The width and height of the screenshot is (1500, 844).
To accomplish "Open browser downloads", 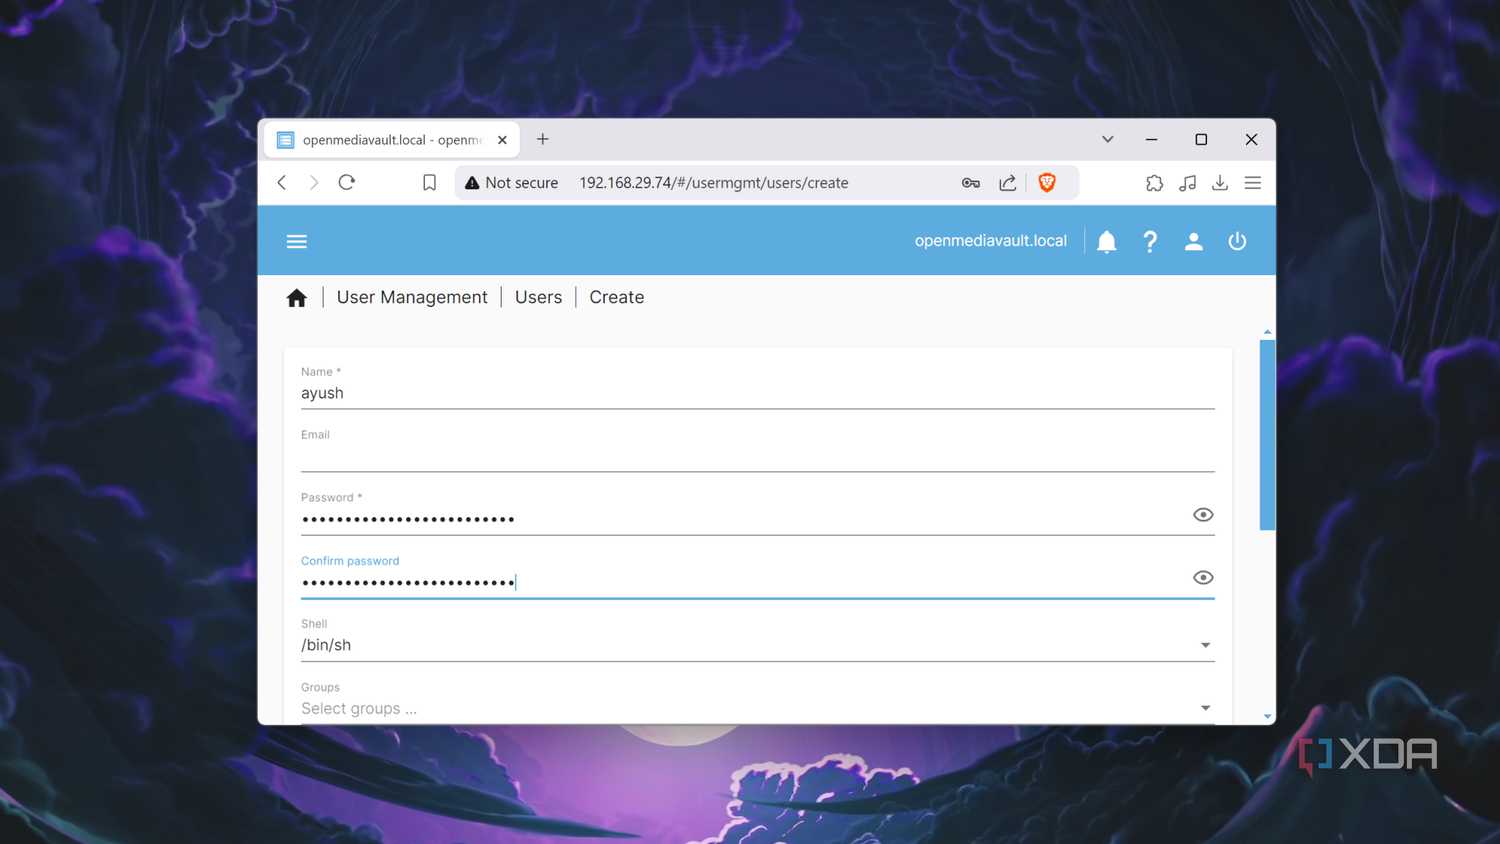I will (1220, 183).
